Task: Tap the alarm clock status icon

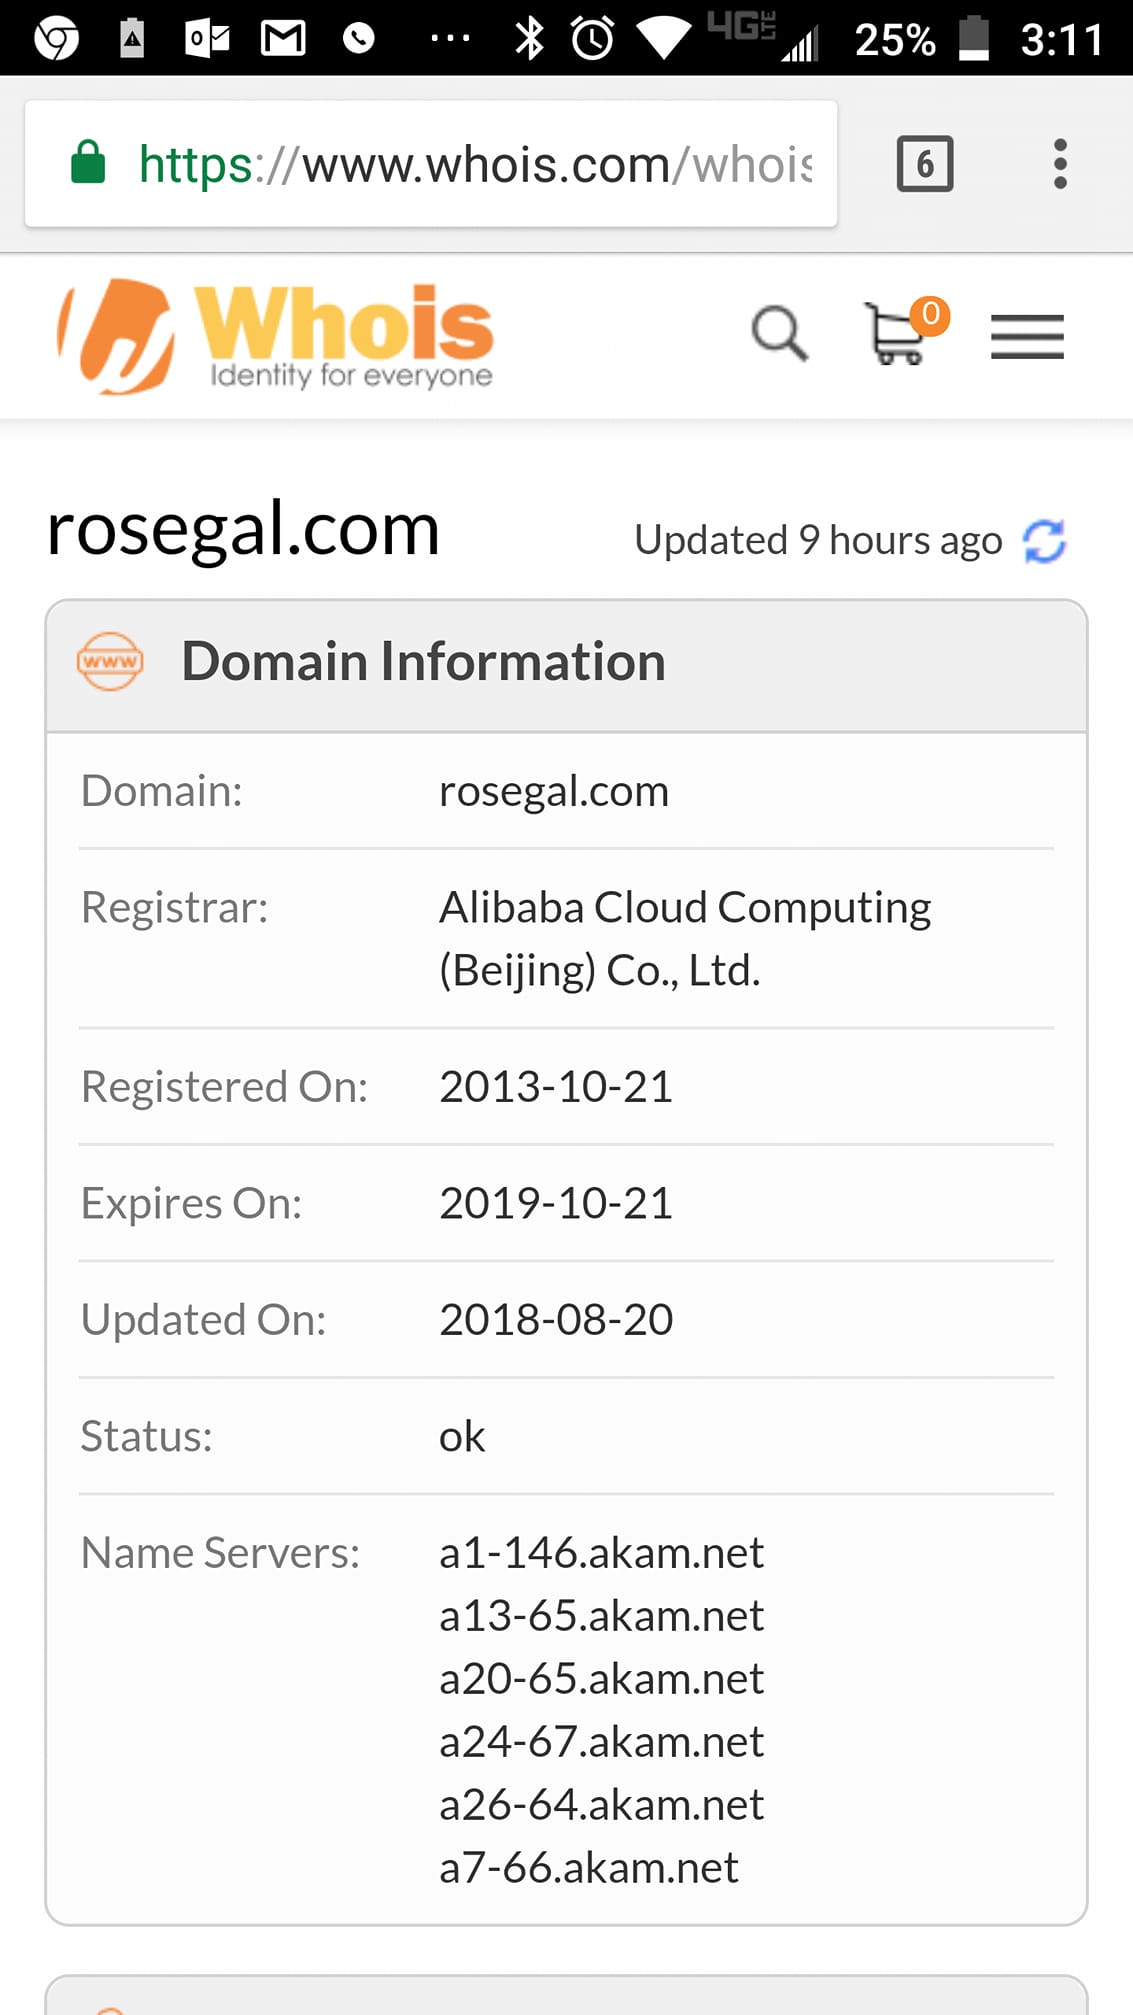Action: tap(592, 38)
